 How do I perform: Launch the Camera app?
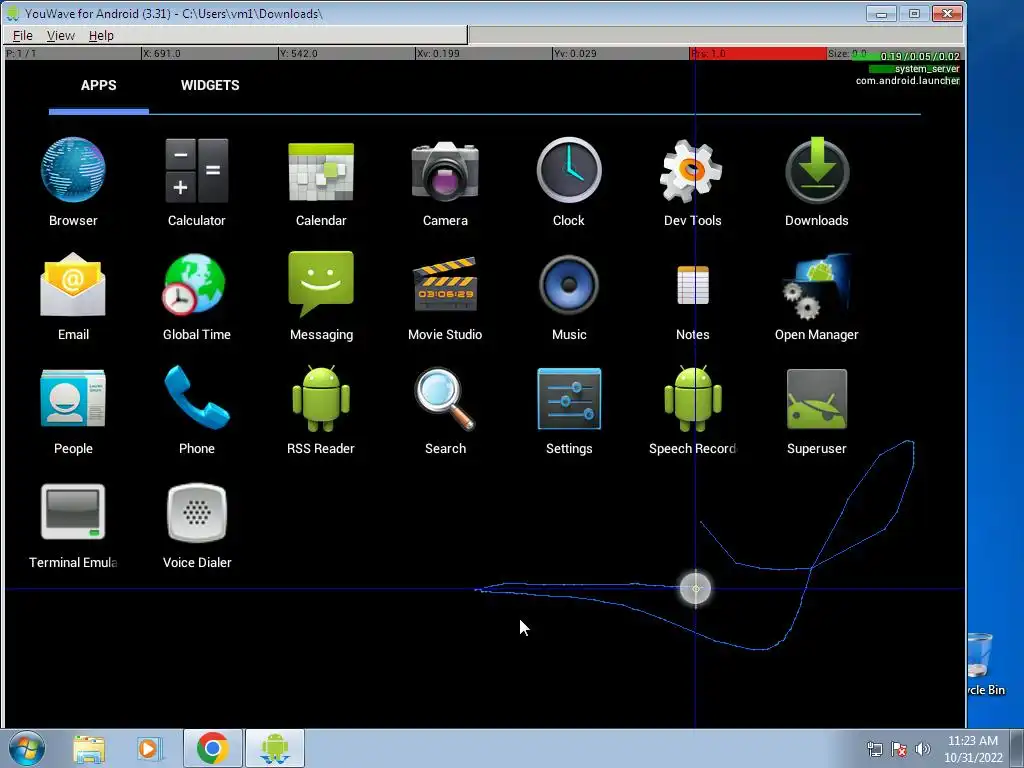pos(445,182)
